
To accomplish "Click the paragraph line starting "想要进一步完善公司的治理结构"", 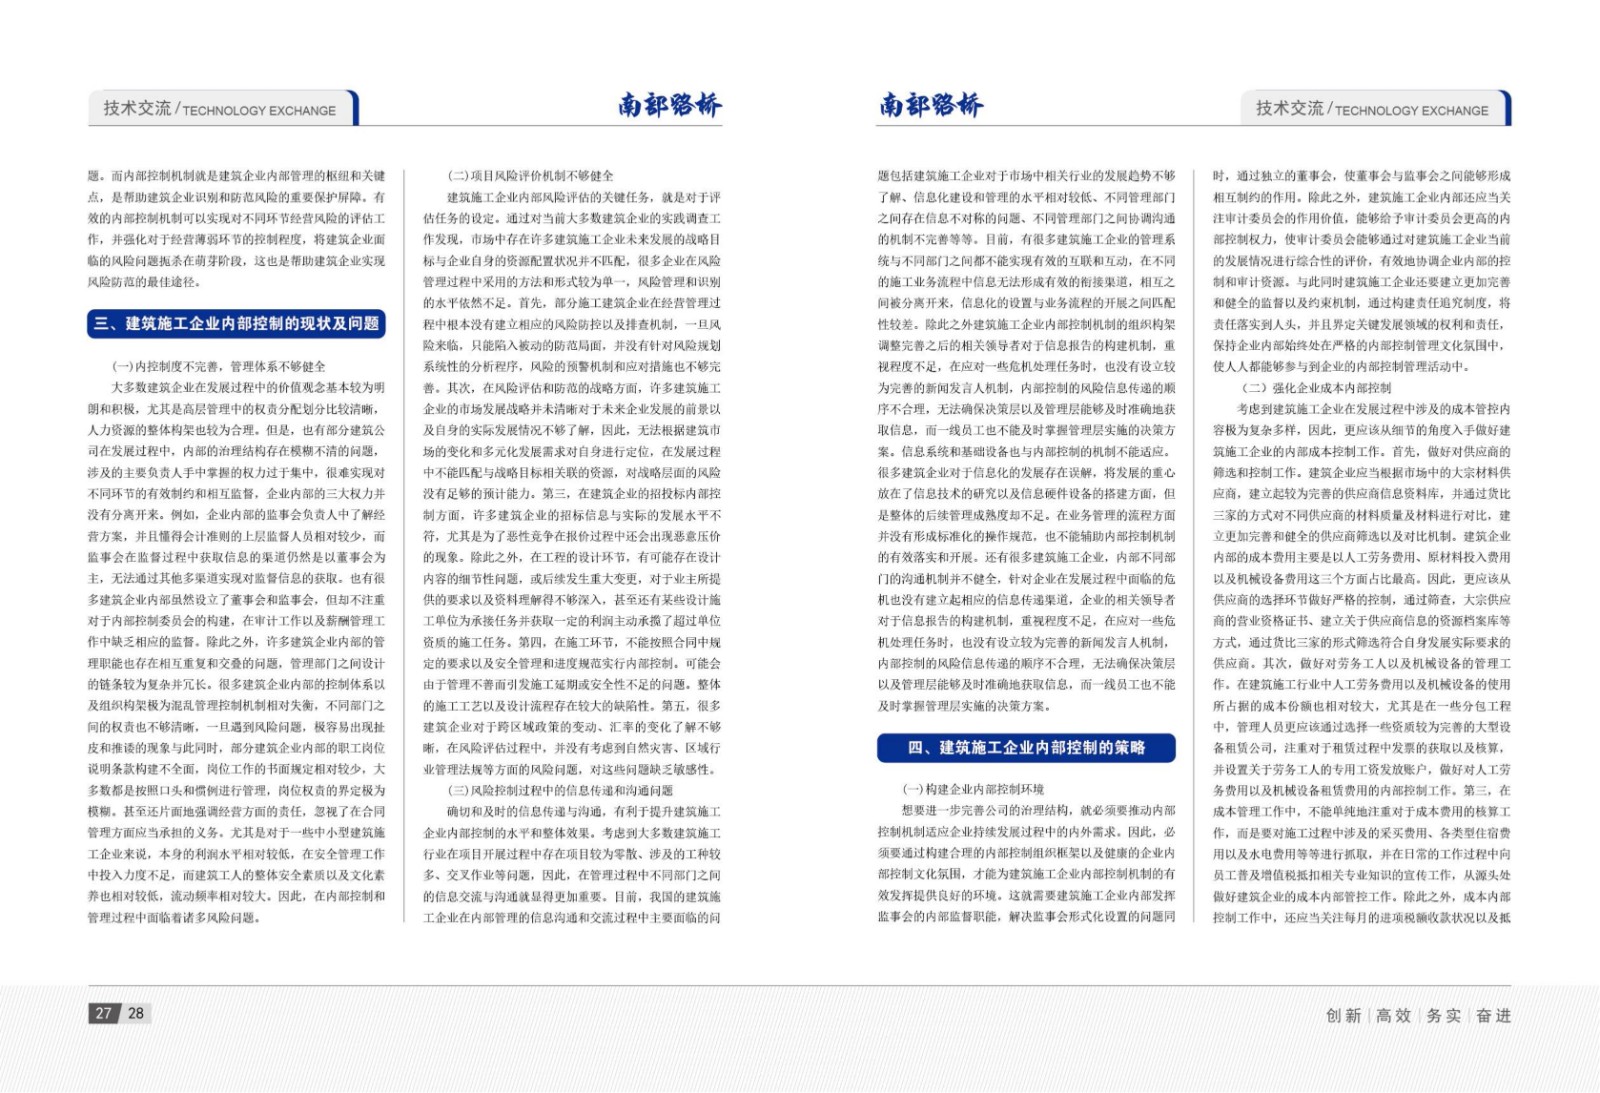I will [1039, 810].
